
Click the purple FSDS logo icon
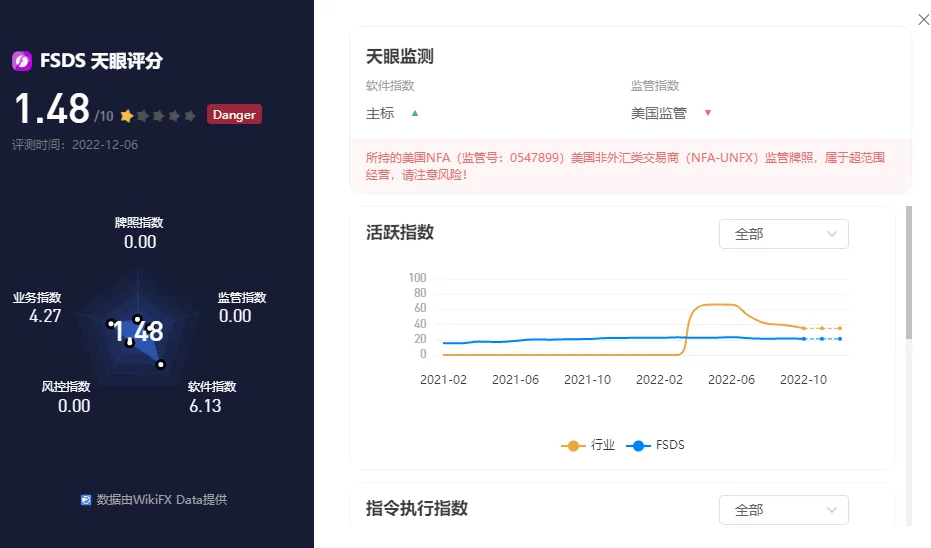(x=22, y=61)
